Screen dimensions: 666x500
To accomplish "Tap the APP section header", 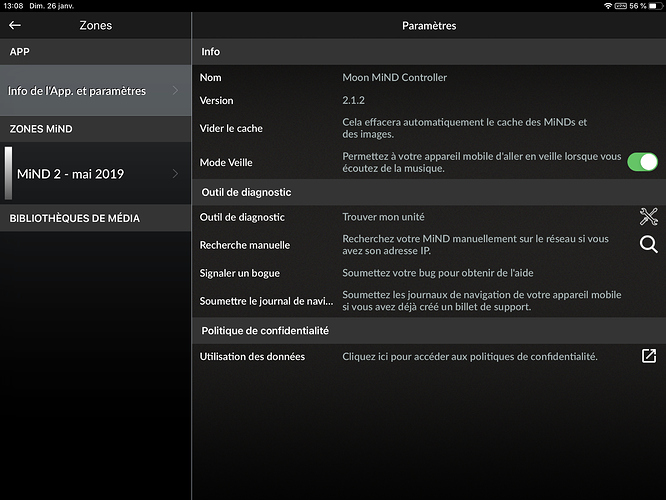I will click(96, 51).
